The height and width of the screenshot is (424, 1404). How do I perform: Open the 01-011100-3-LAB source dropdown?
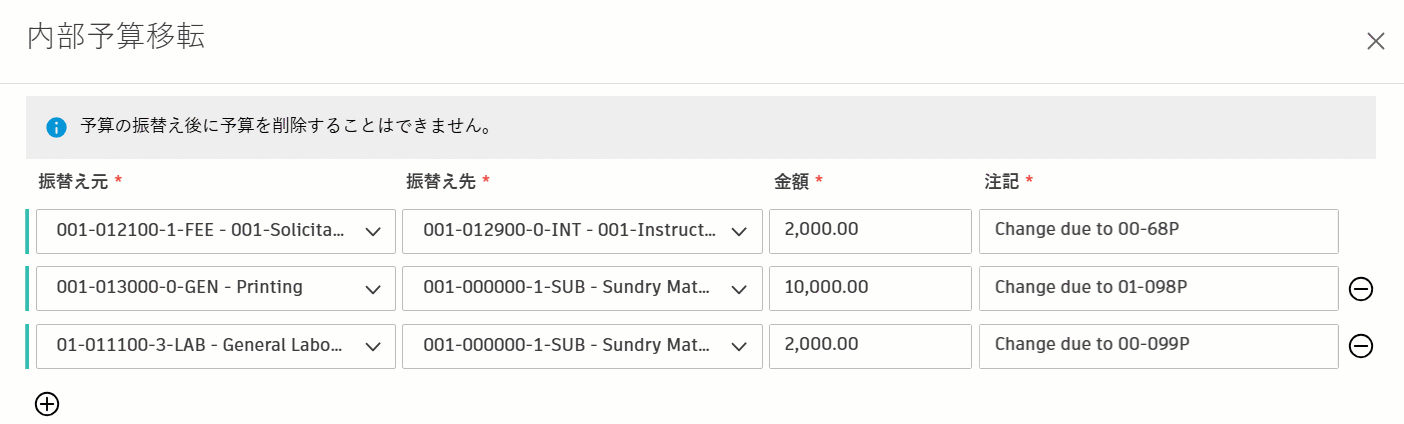216,346
